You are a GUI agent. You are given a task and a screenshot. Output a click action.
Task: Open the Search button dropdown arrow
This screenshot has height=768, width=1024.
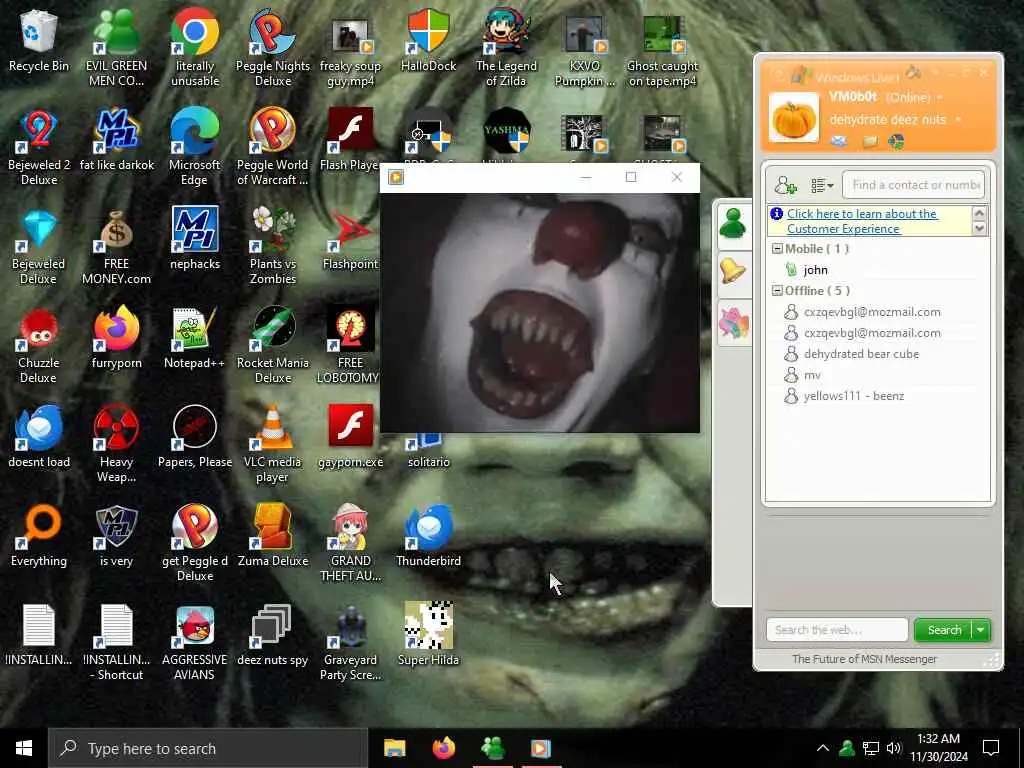(981, 630)
